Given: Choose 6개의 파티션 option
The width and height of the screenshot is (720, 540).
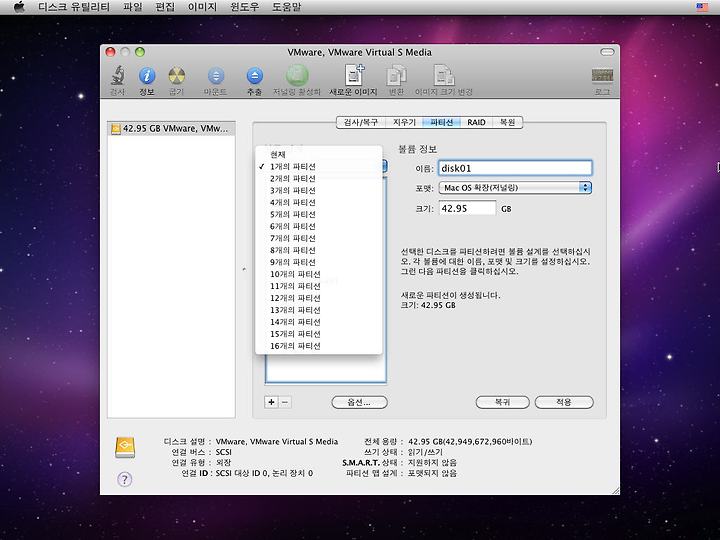Looking at the screenshot, I should tap(319, 226).
